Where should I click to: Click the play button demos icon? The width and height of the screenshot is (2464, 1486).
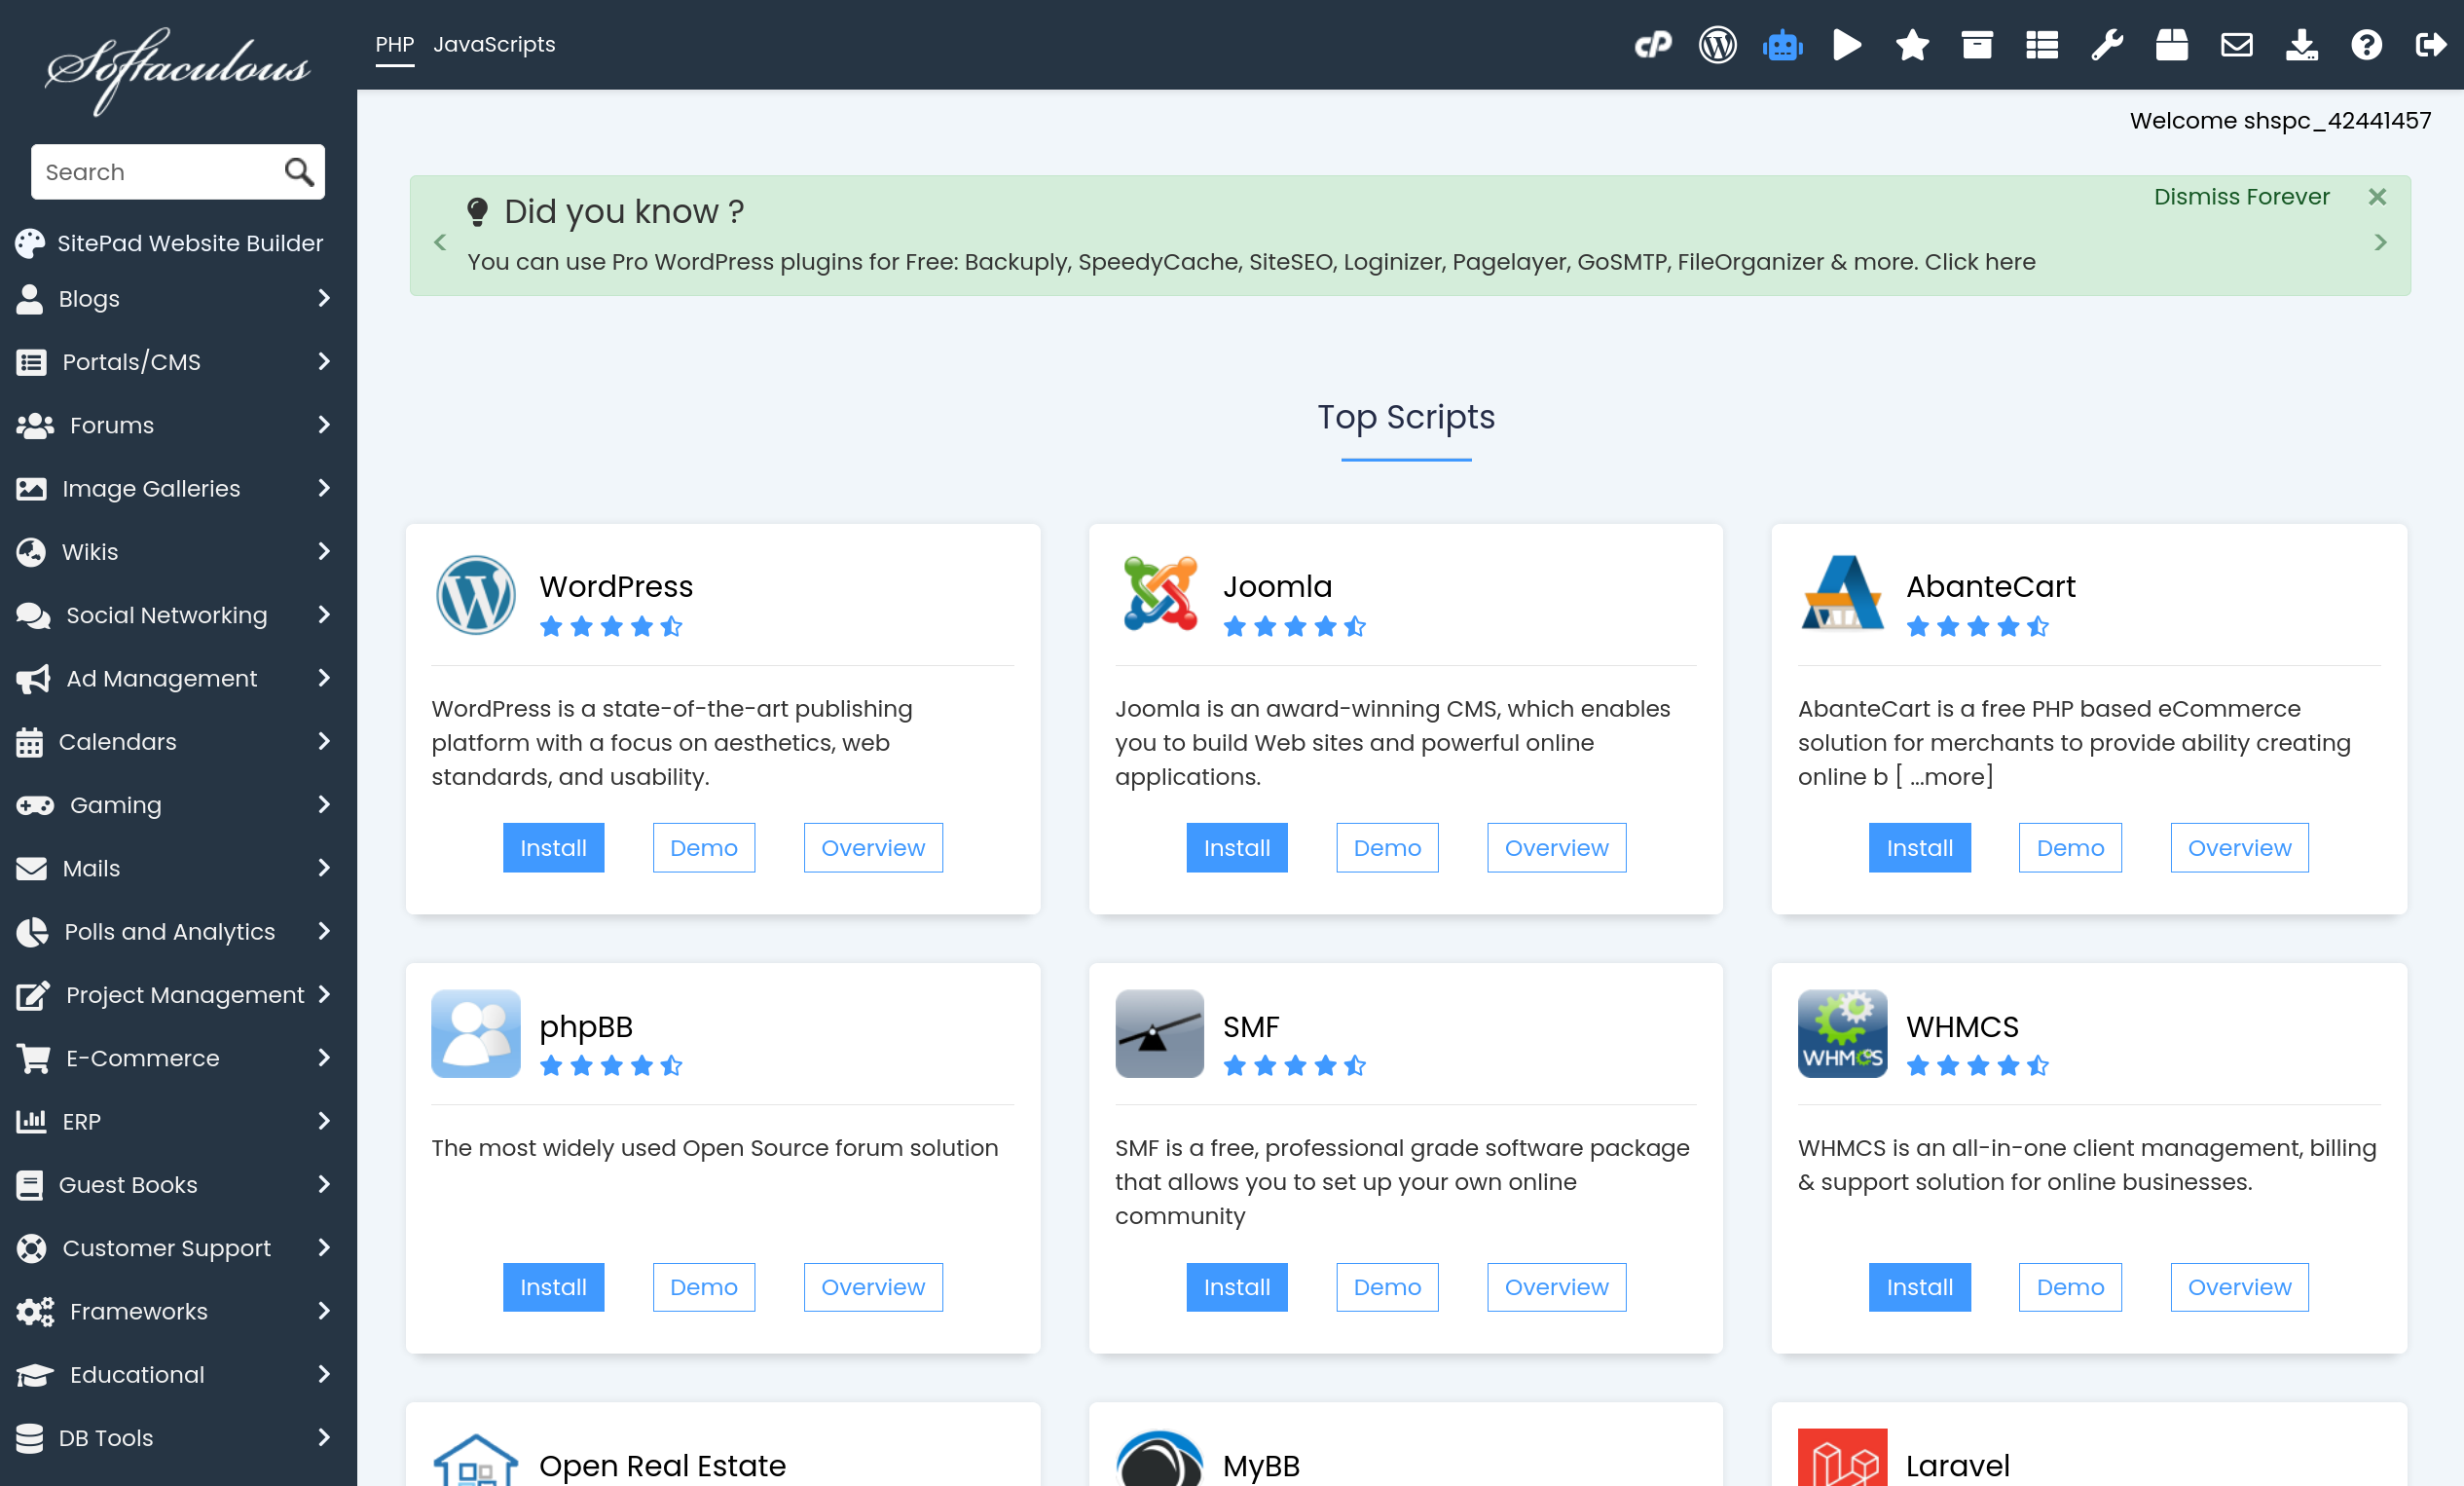click(1847, 45)
